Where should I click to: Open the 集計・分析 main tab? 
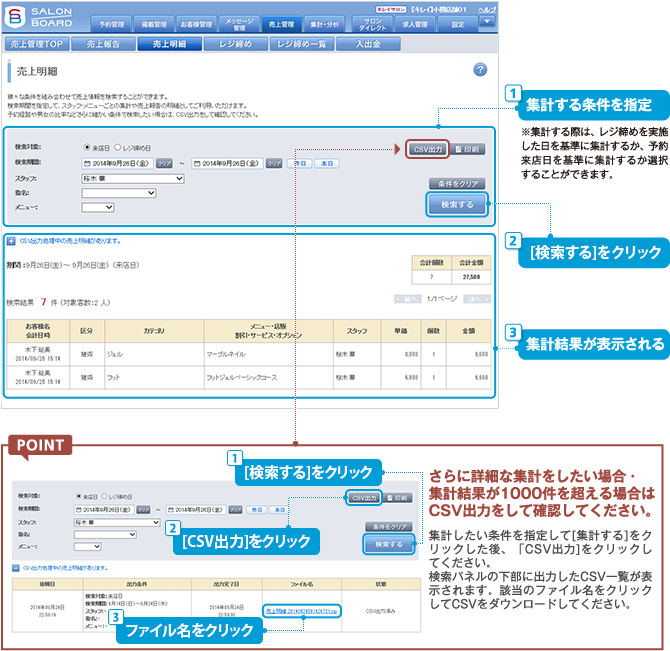pyautogui.click(x=324, y=24)
